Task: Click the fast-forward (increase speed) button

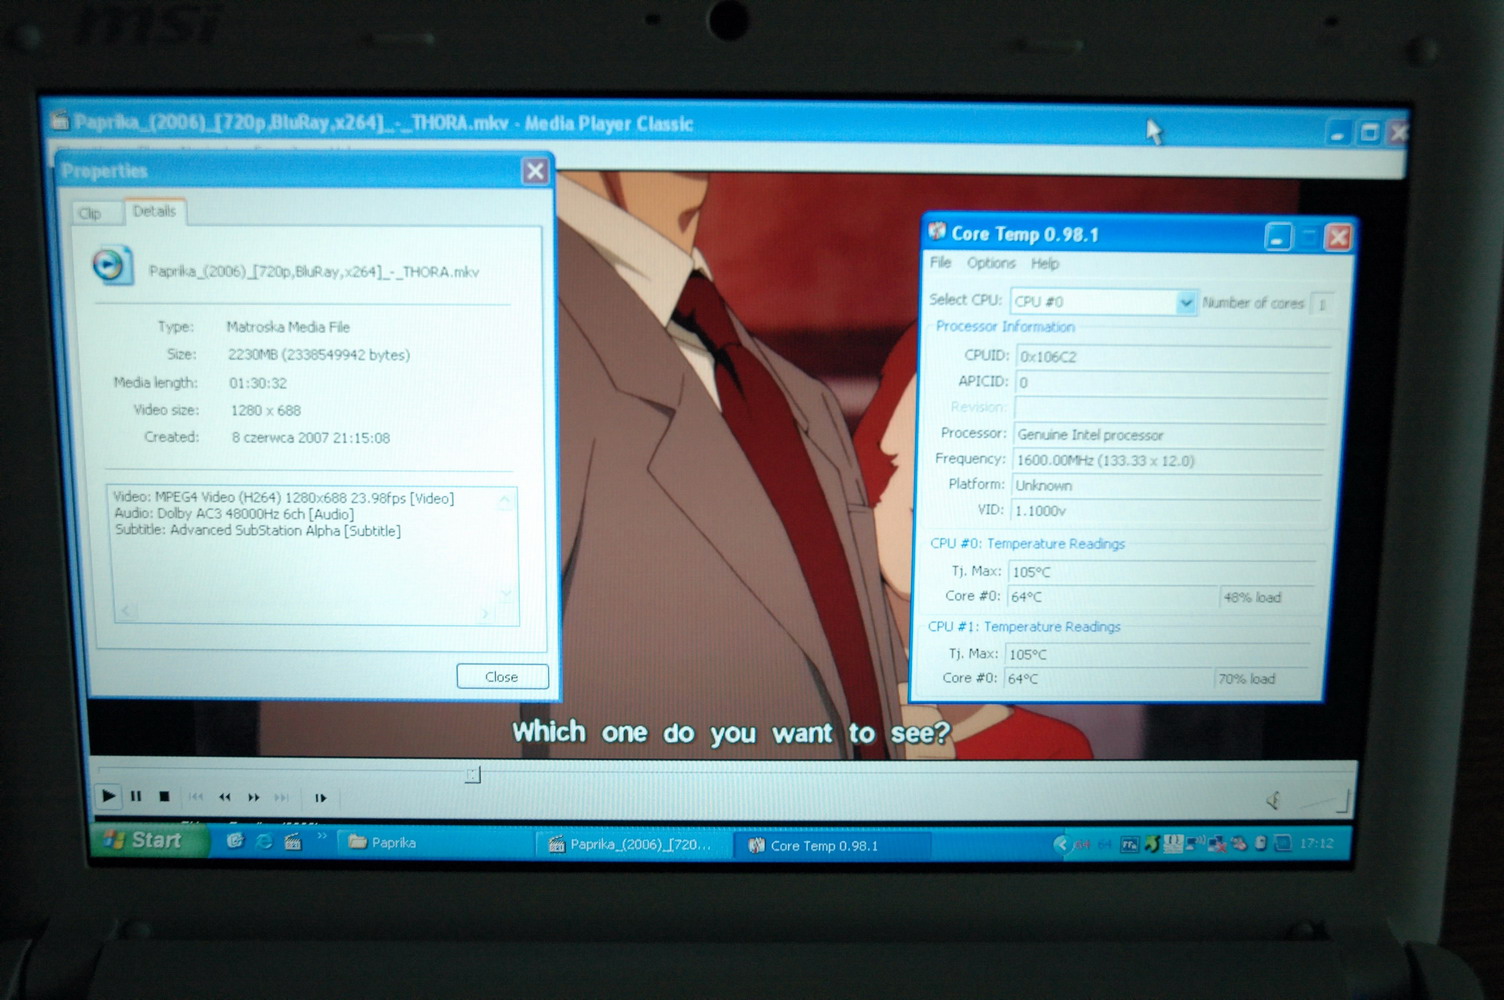Action: pos(254,797)
